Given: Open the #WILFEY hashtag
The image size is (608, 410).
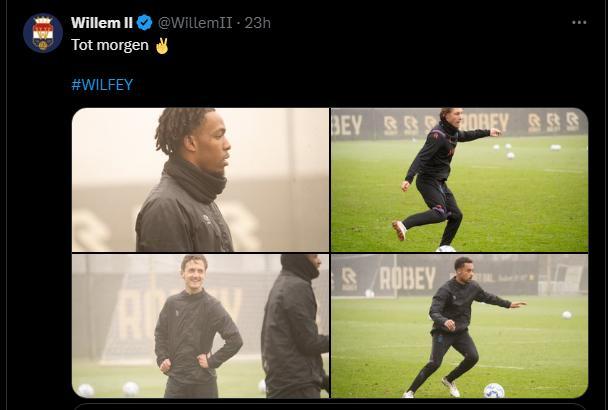Looking at the screenshot, I should pyautogui.click(x=102, y=85).
